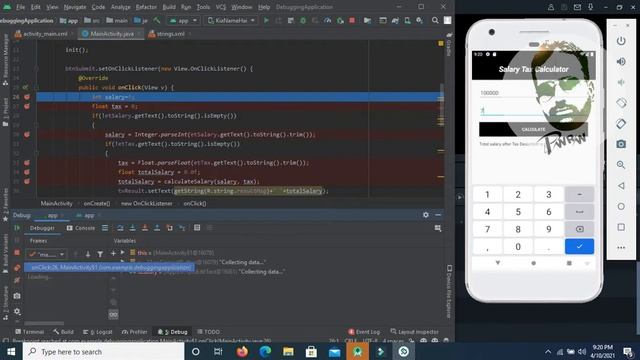Screen dimensions: 640x360
Task: Click CALCULATE button in emulator app
Action: tap(533, 129)
